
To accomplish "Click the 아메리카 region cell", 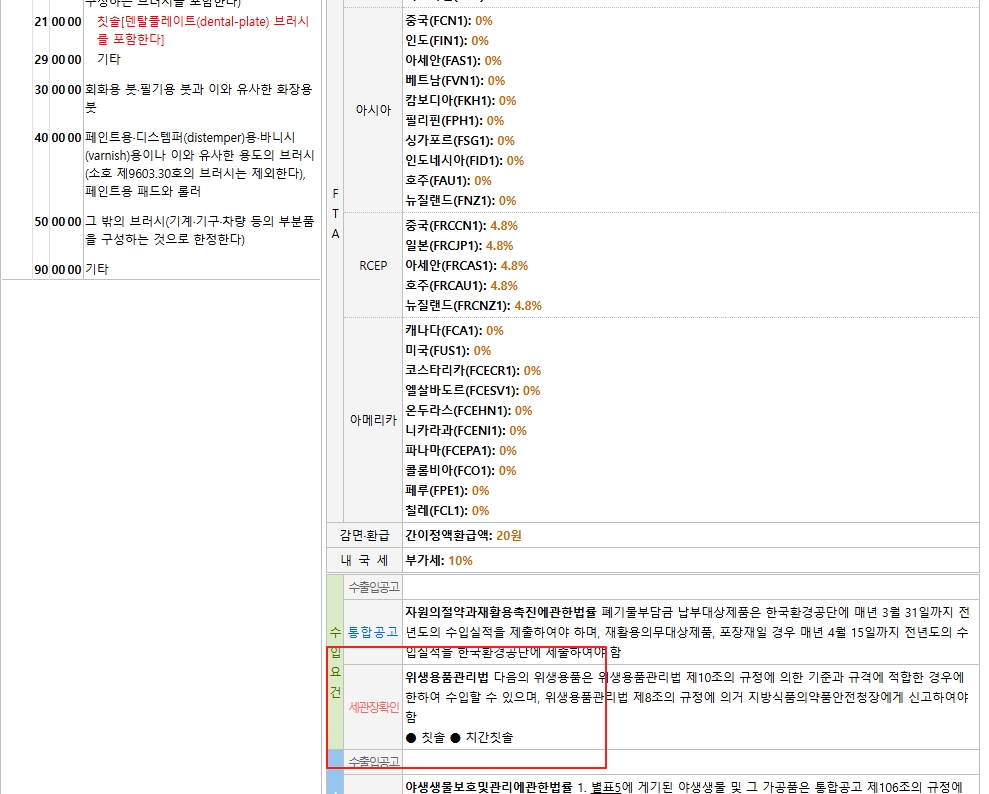I will (373, 421).
